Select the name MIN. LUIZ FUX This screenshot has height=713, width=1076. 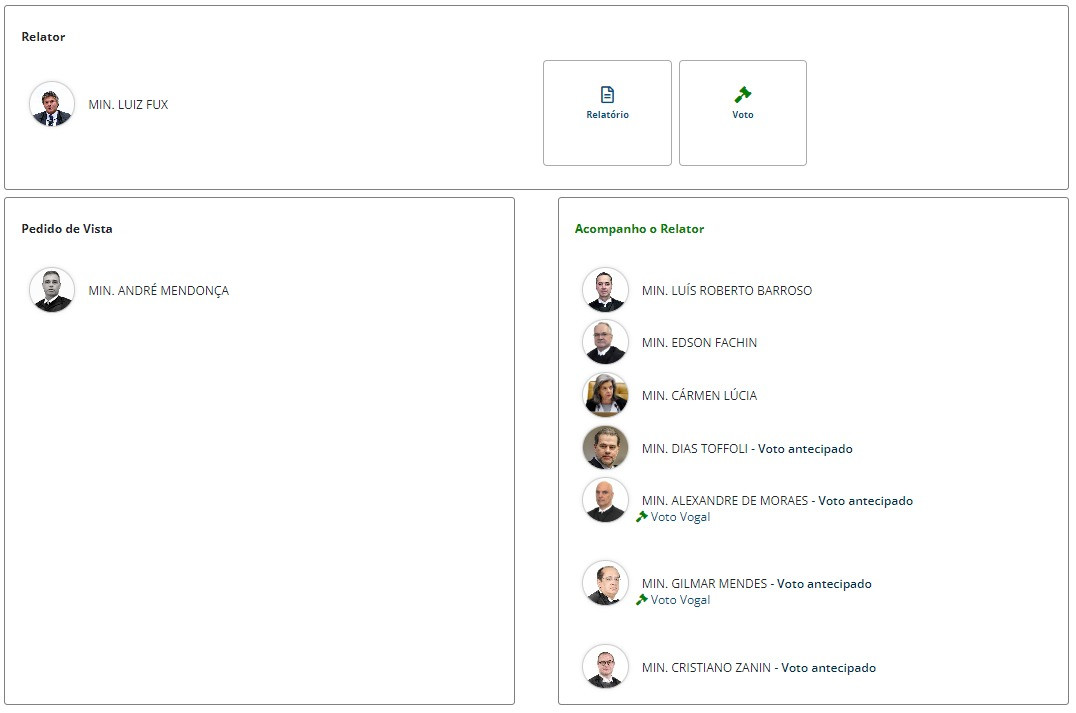(x=128, y=105)
